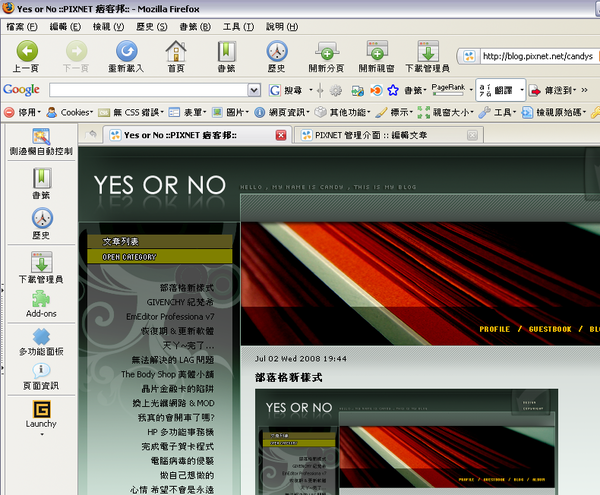Open the 說明 help menu
Image resolution: width=600 pixels, height=495 pixels.
pyautogui.click(x=282, y=27)
